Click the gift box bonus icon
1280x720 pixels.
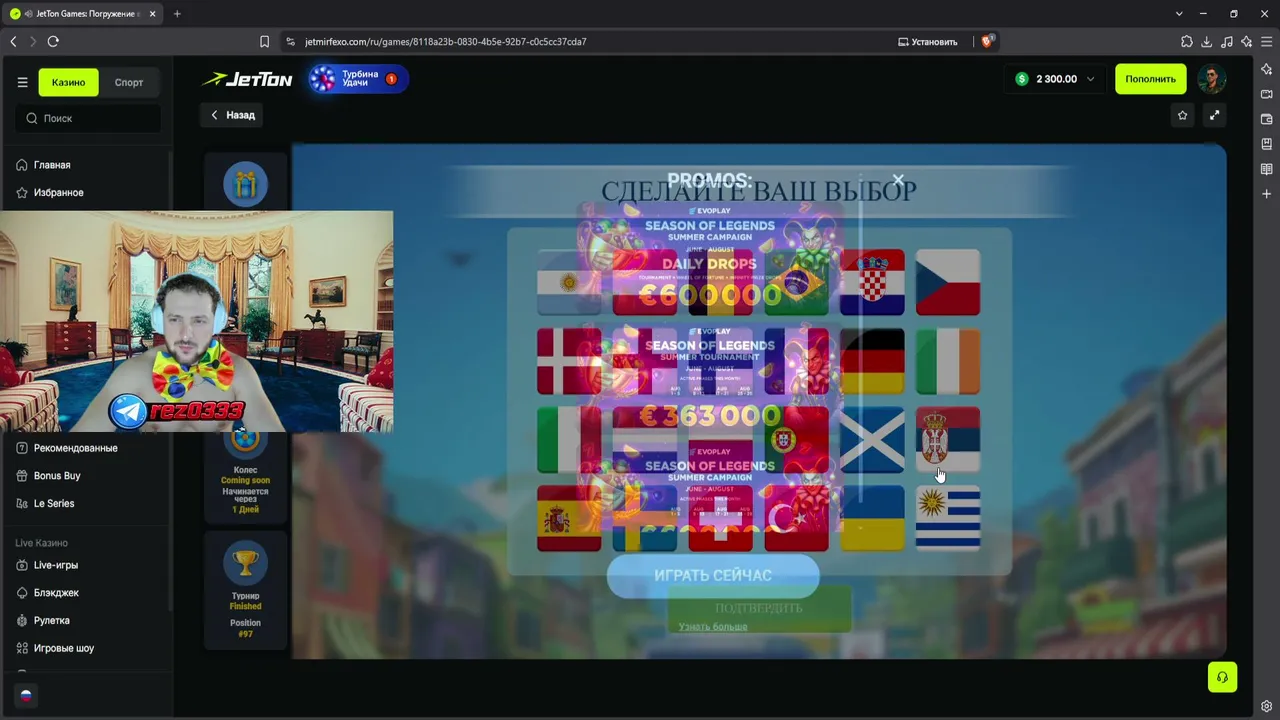[245, 184]
